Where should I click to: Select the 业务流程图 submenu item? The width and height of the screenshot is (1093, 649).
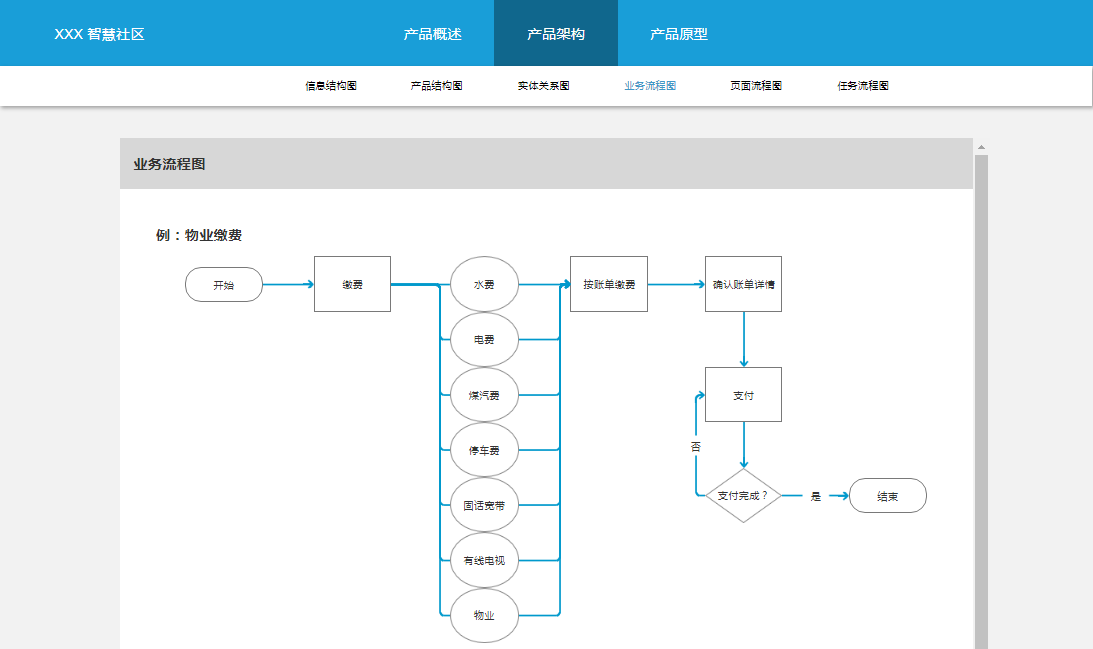click(650, 86)
